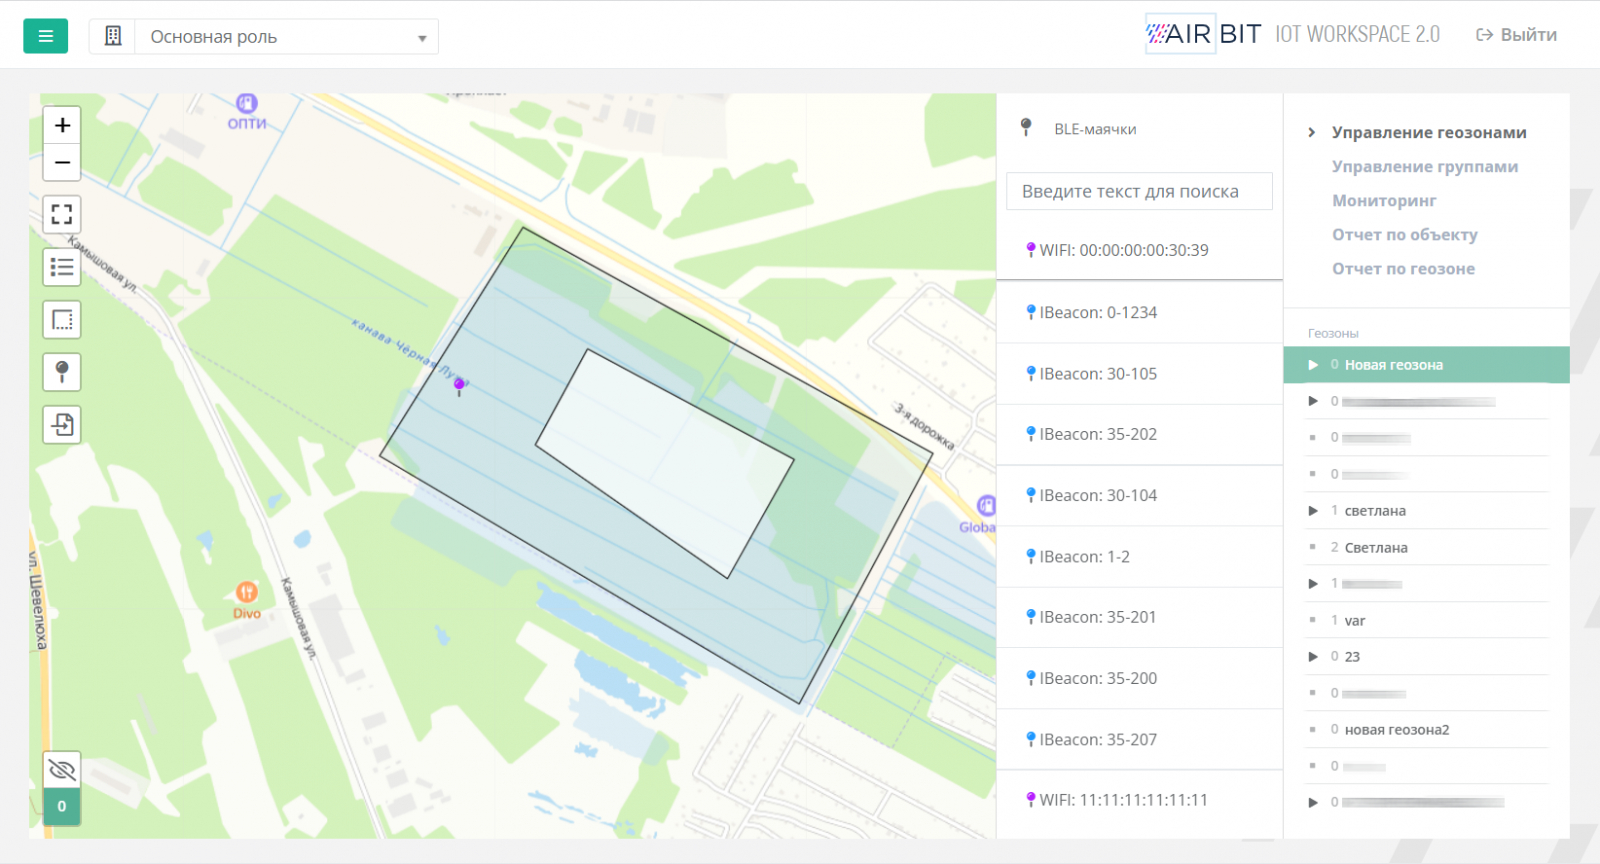Viewport: 1600px width, 864px height.
Task: Select IBeacon: 35-200 in the list
Action: 1139,679
